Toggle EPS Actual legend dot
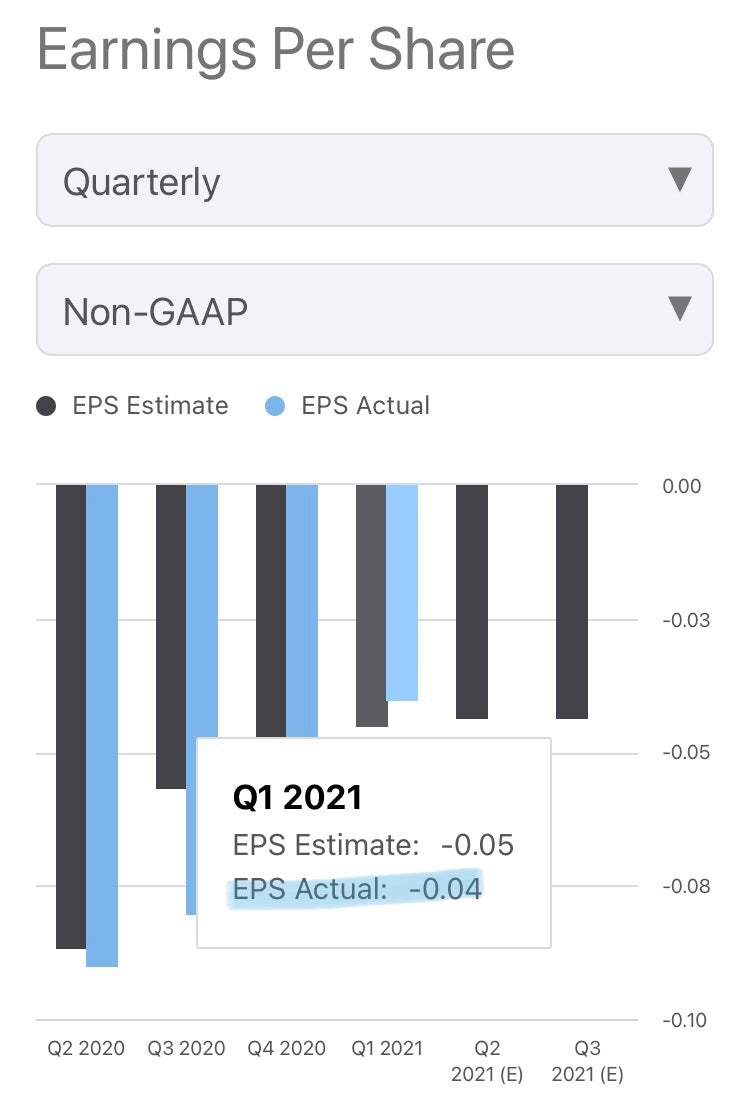The image size is (749, 1100). [277, 406]
